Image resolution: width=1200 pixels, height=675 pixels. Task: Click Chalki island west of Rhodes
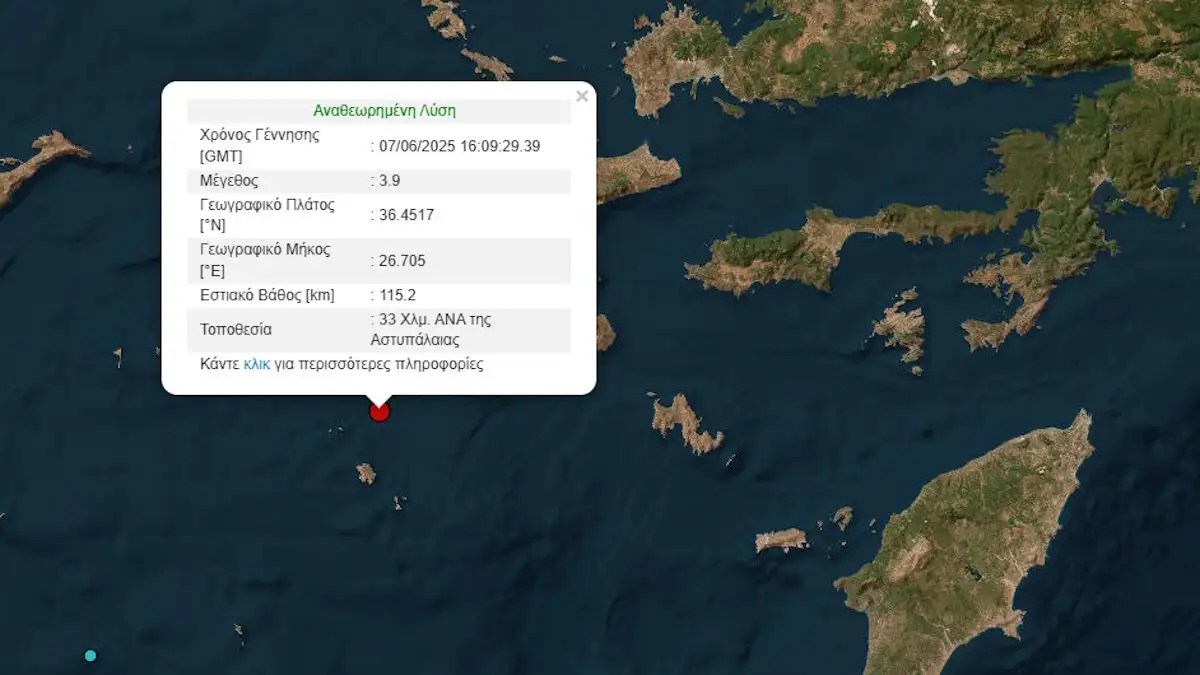tap(781, 540)
